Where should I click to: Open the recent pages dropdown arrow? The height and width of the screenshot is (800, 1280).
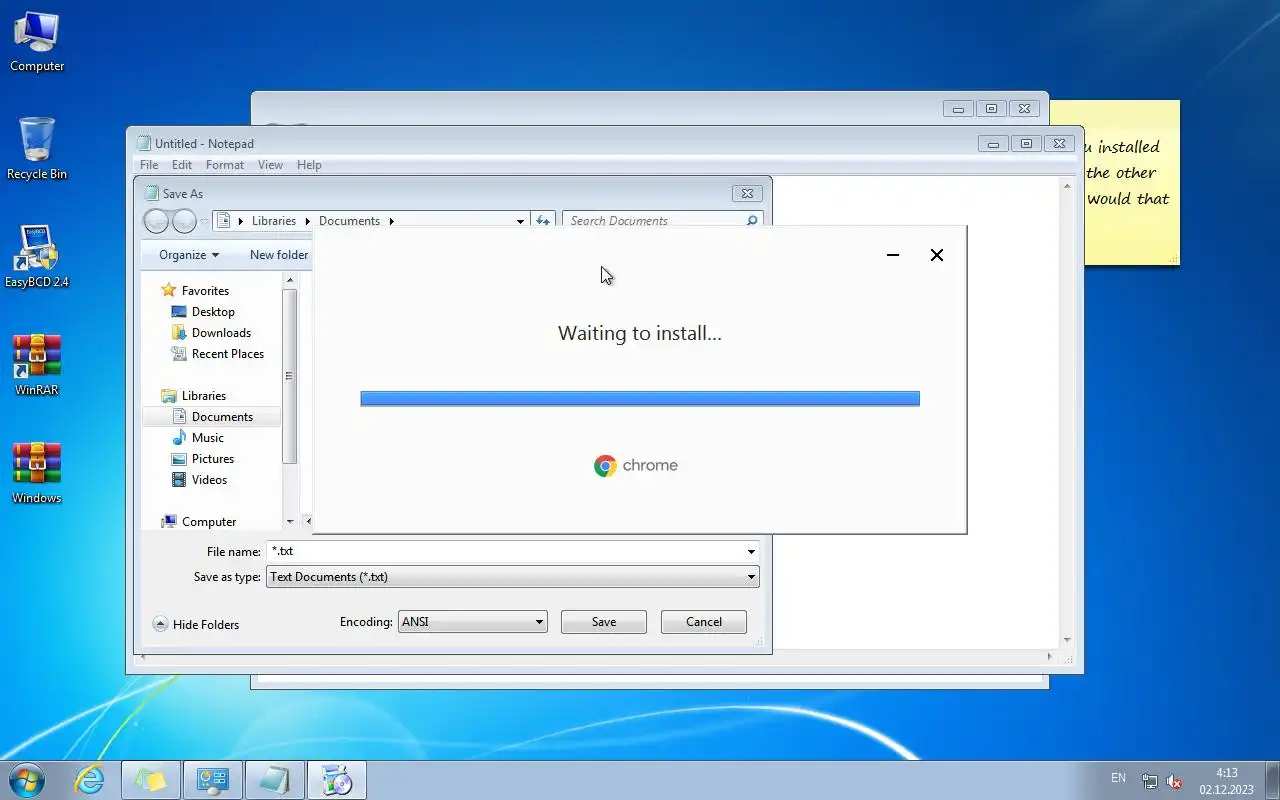[204, 222]
